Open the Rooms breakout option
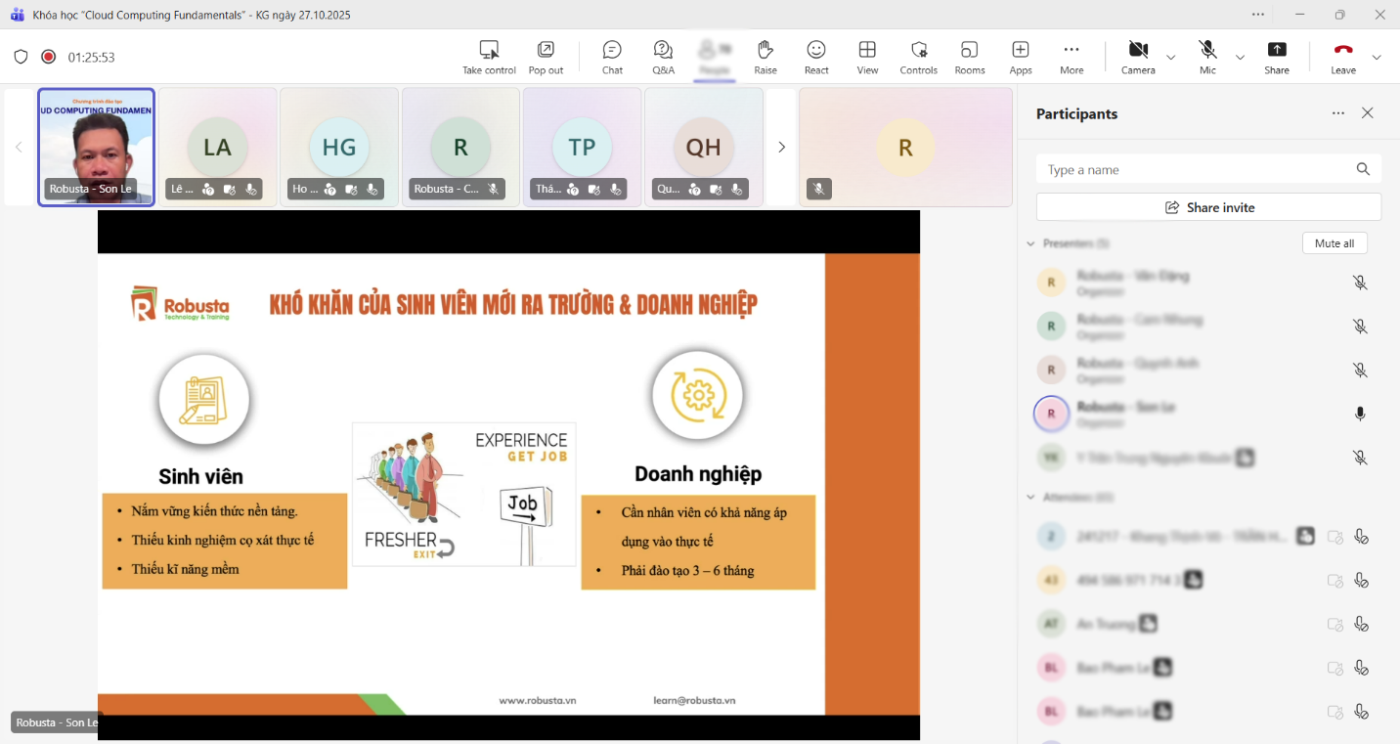This screenshot has width=1400, height=744. pyautogui.click(x=969, y=56)
